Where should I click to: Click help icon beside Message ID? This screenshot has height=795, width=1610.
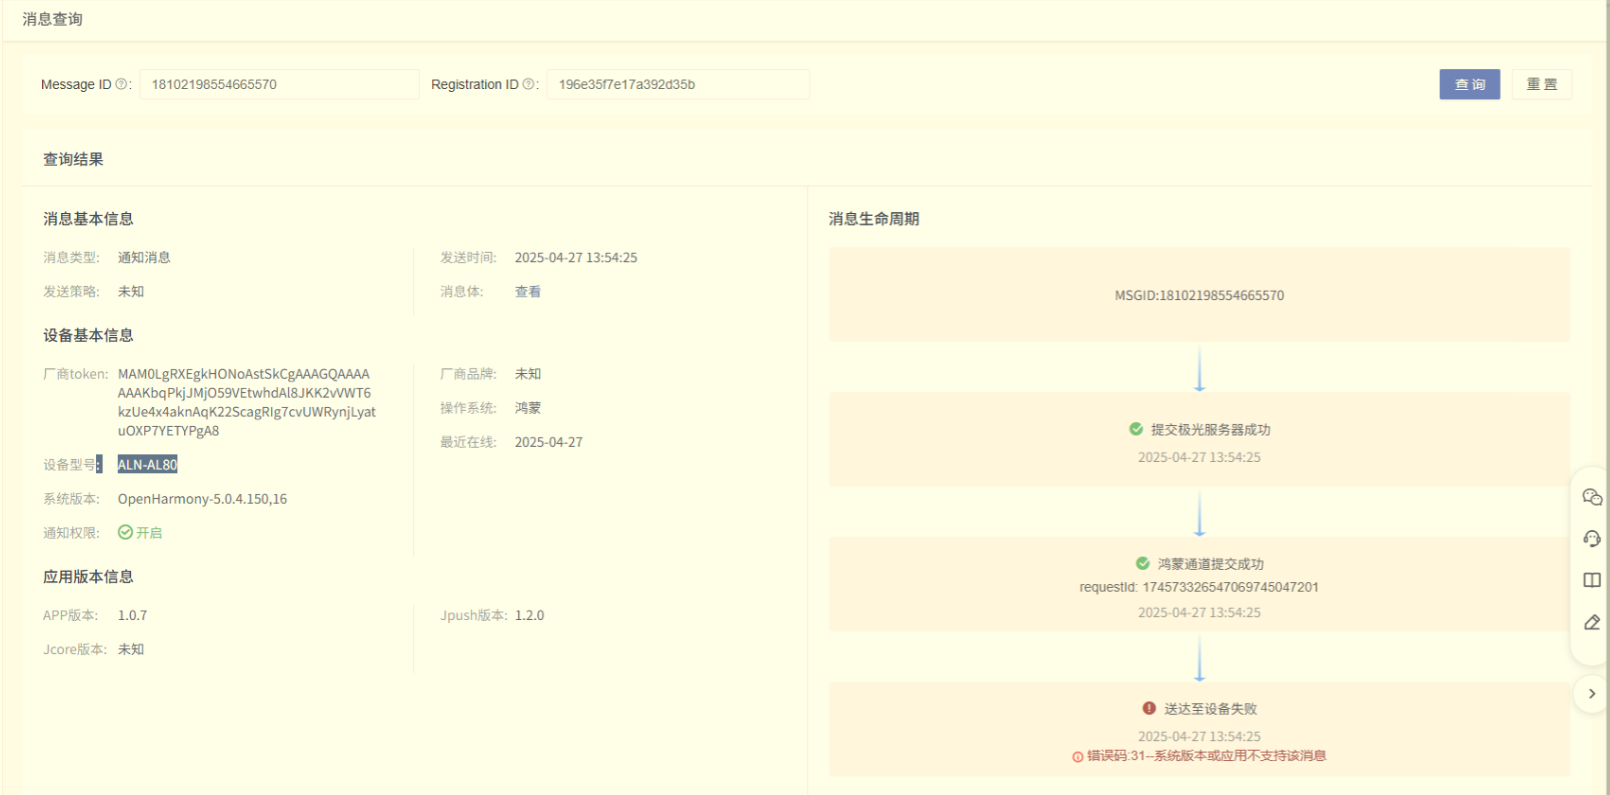coord(121,84)
